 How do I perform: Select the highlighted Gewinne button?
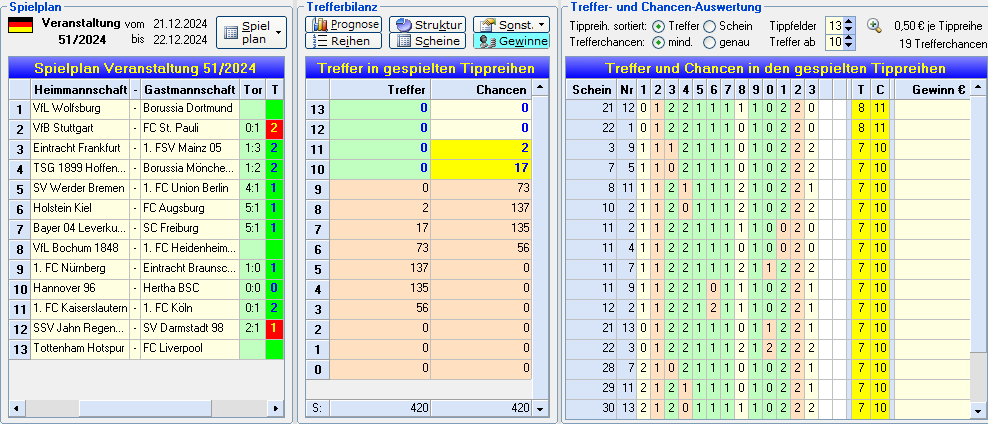click(511, 41)
